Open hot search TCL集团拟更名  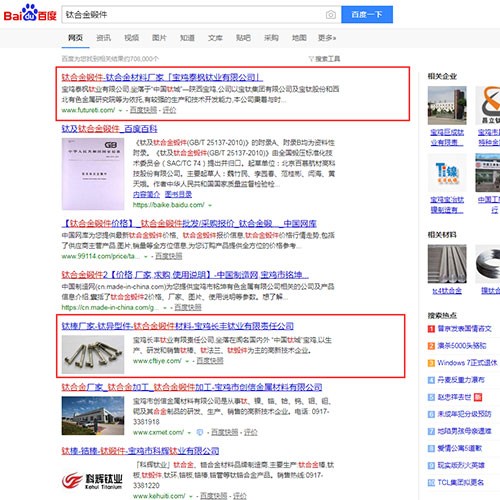click(461, 482)
